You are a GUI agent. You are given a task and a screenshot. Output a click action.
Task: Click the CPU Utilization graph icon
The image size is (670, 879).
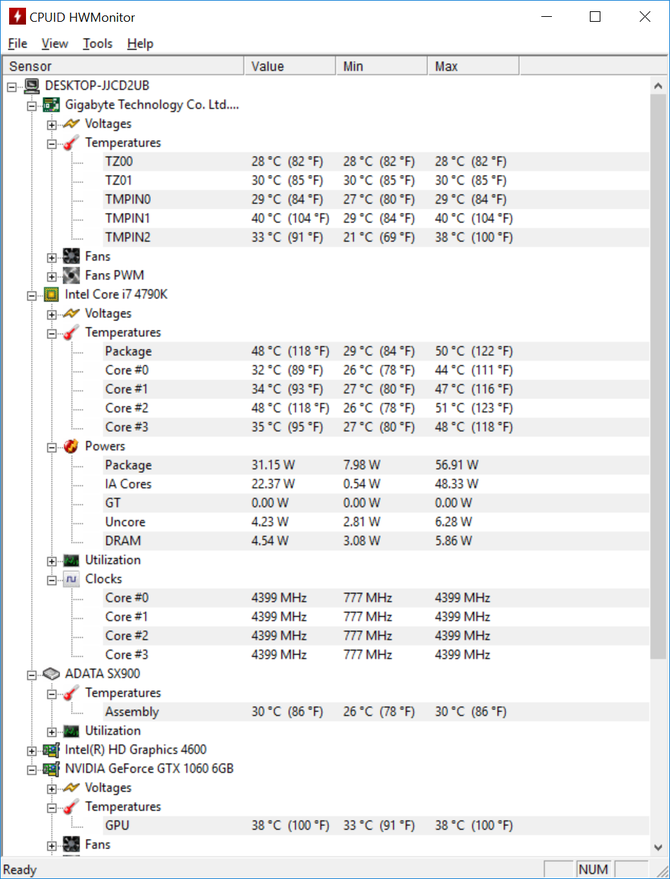click(x=71, y=560)
